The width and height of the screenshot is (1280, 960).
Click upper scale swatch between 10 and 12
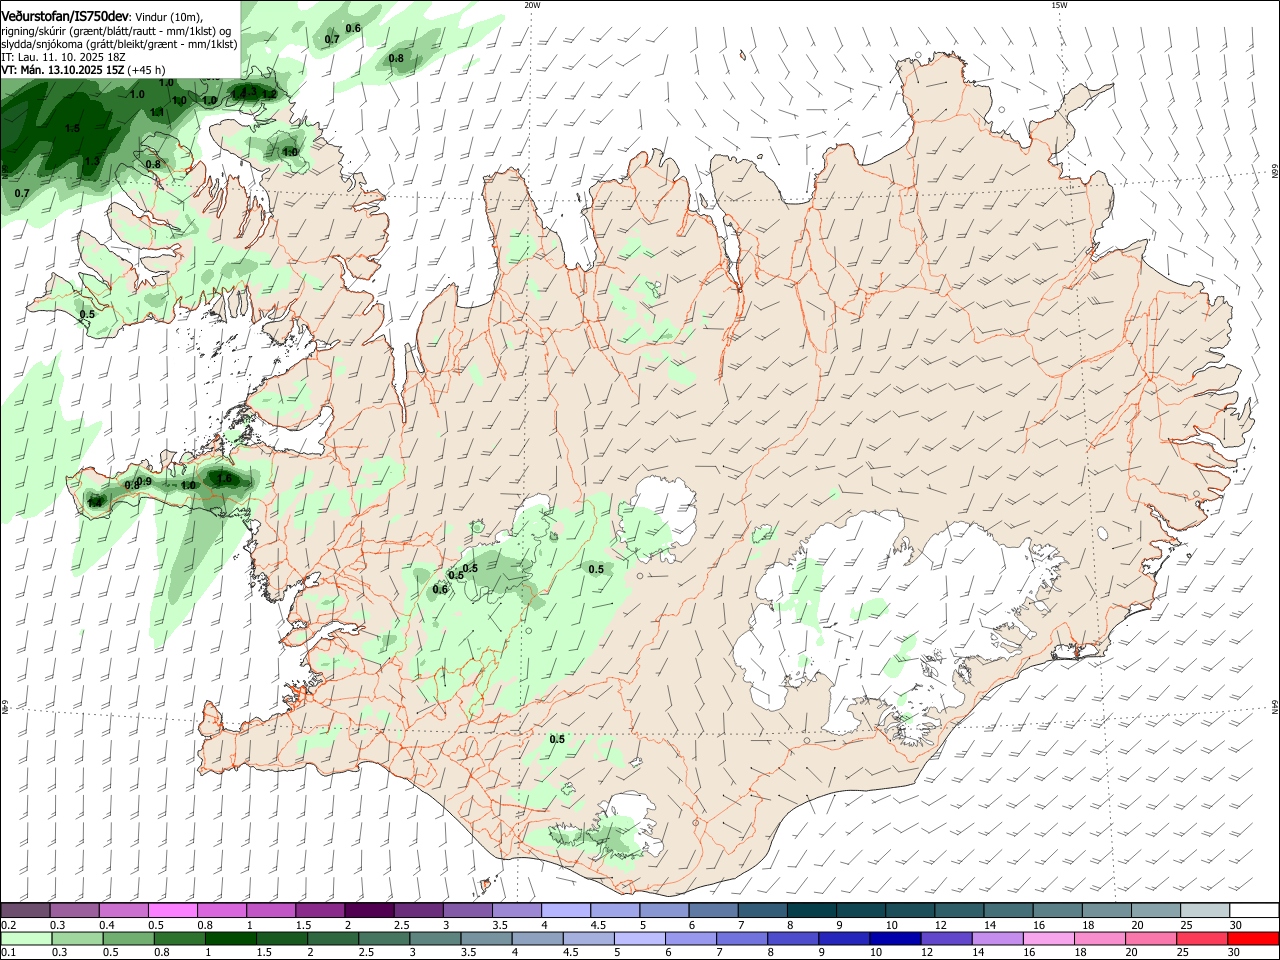click(x=909, y=910)
